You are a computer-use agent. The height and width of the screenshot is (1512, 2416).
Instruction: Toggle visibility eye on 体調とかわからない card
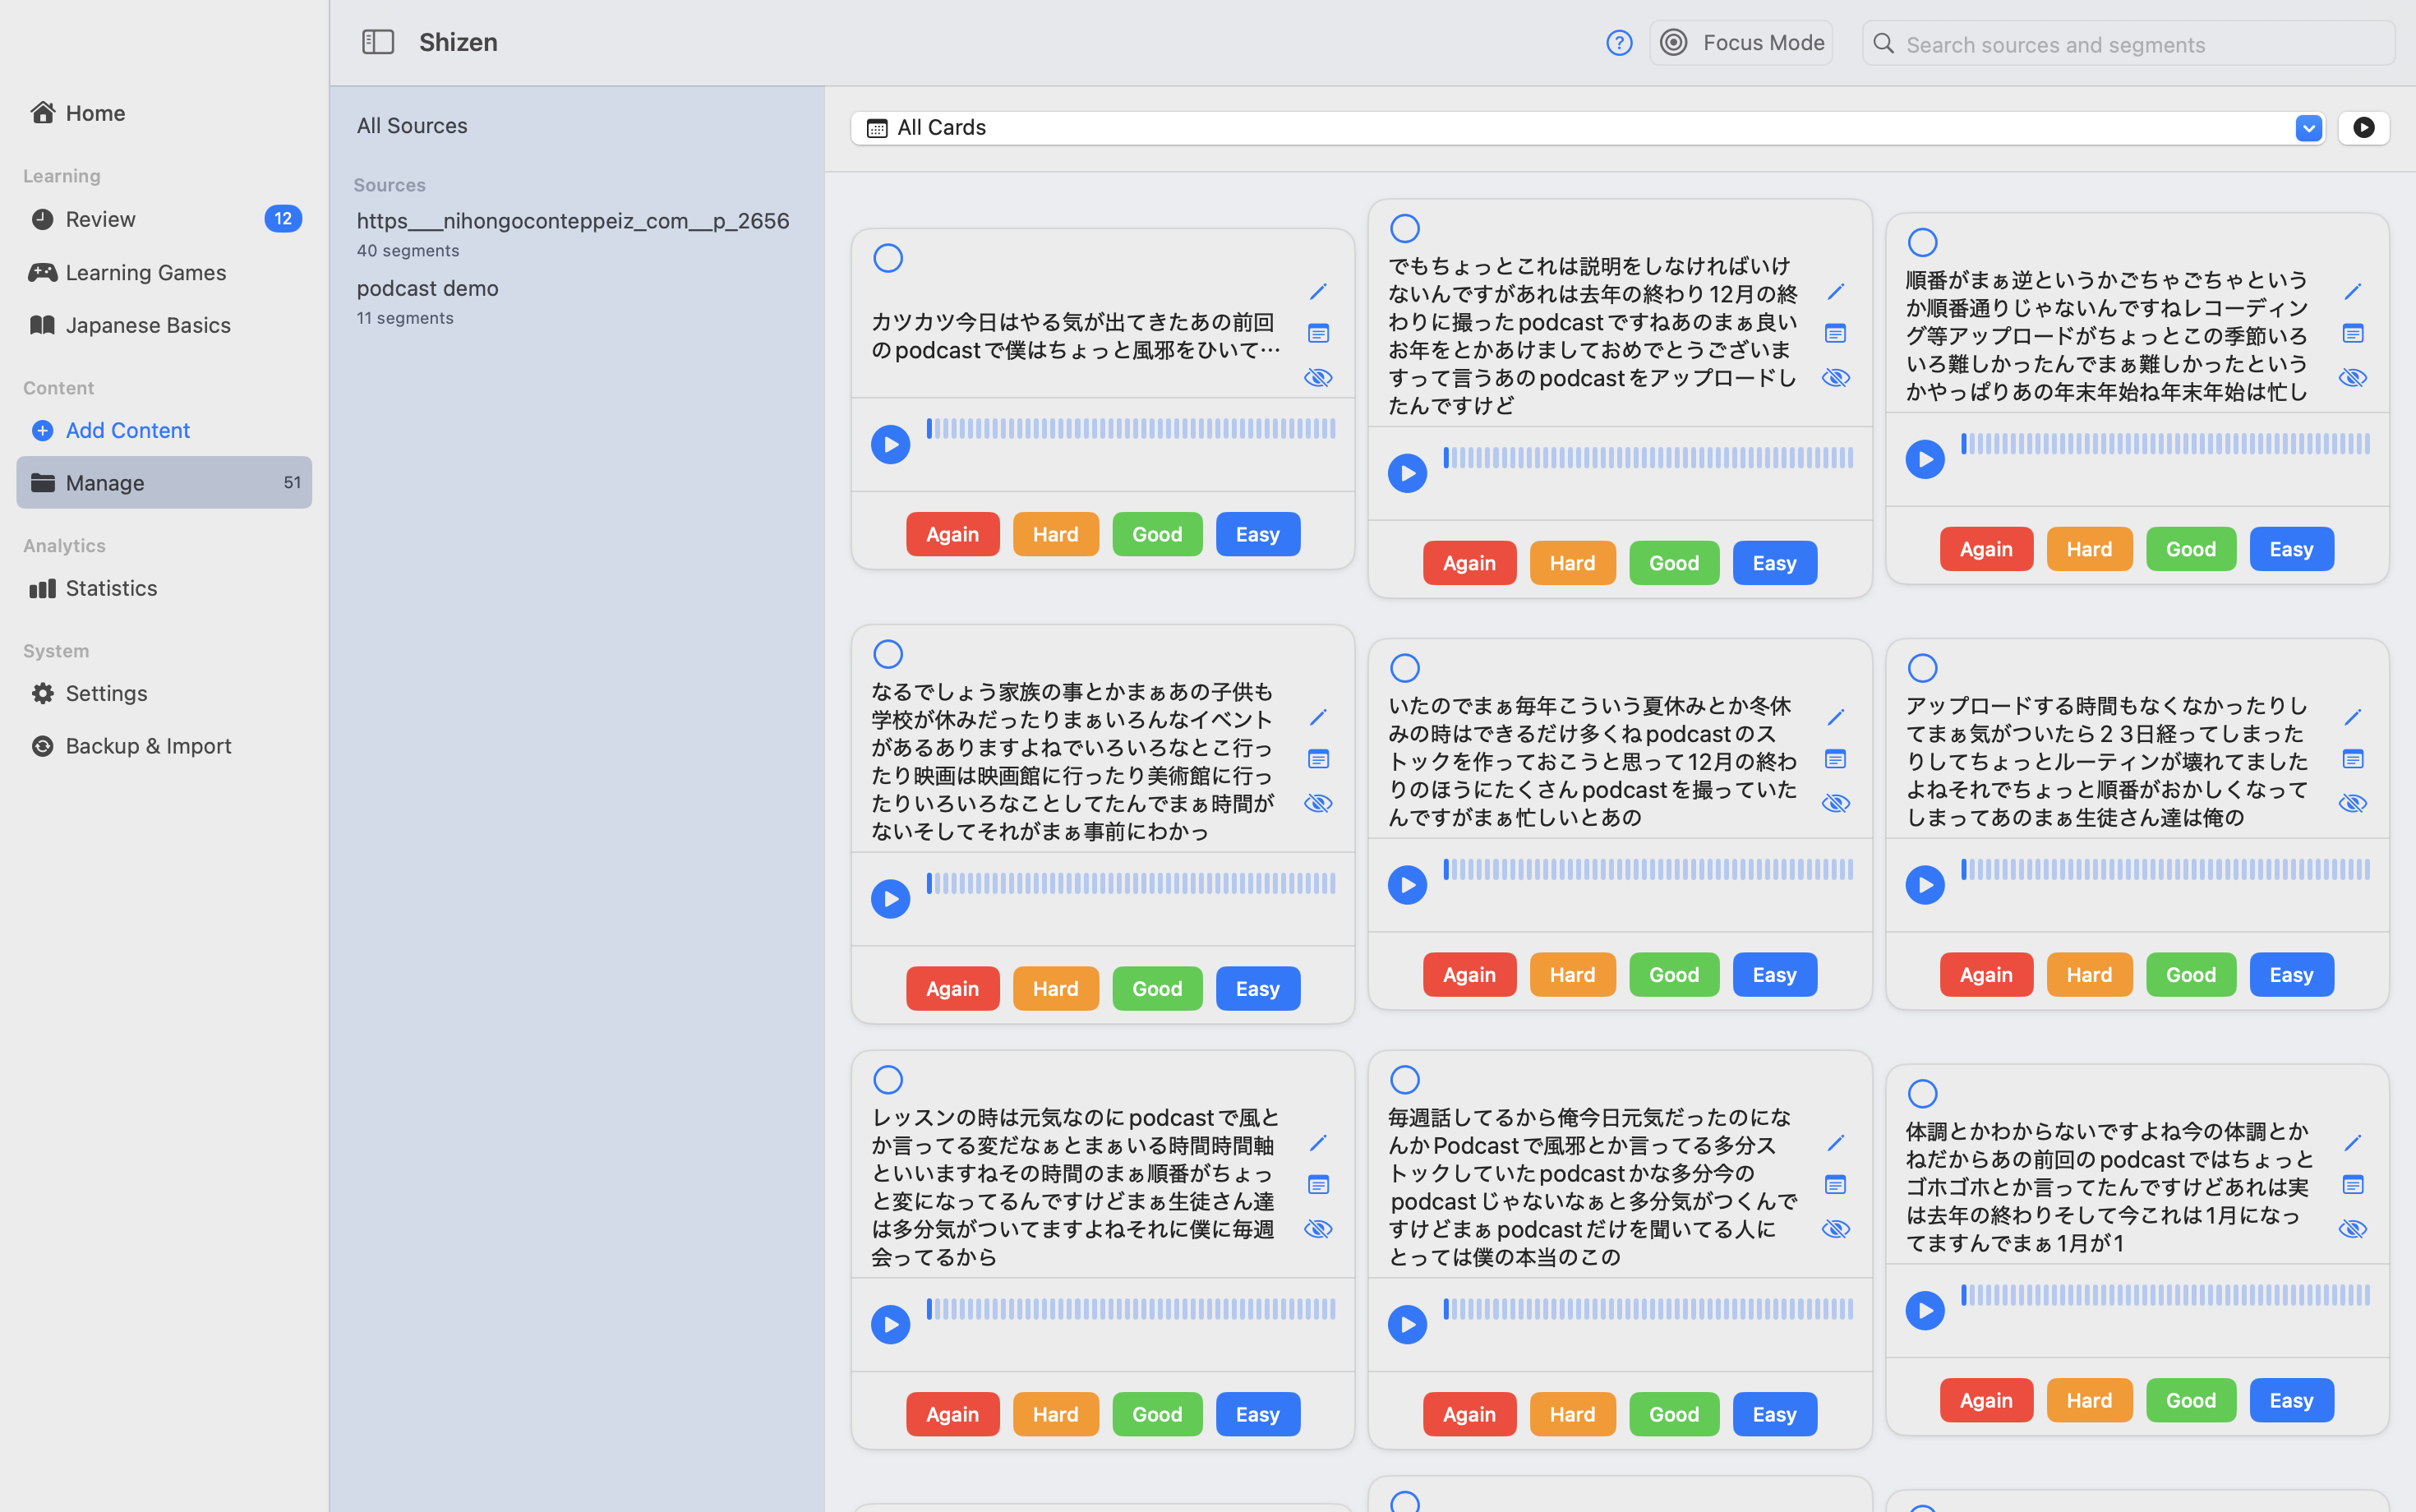pos(2352,1229)
